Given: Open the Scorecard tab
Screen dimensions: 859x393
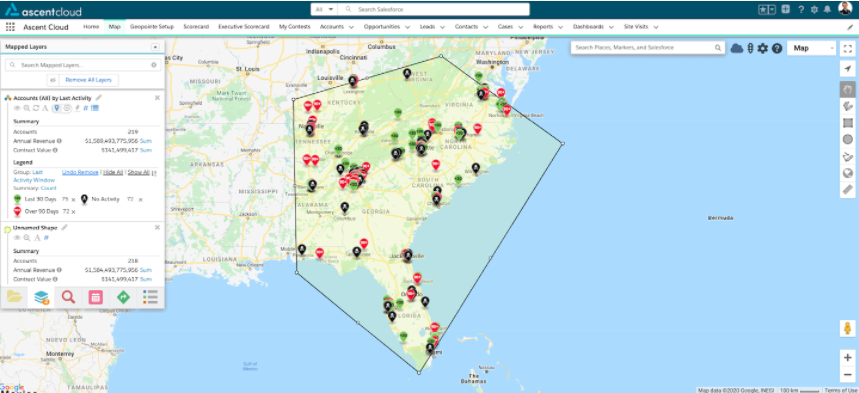Looking at the screenshot, I should point(196,26).
